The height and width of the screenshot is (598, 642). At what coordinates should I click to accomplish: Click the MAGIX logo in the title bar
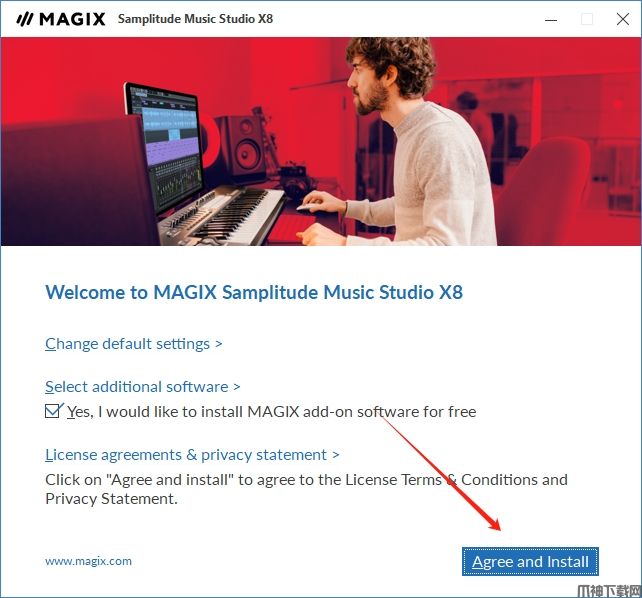tap(61, 19)
